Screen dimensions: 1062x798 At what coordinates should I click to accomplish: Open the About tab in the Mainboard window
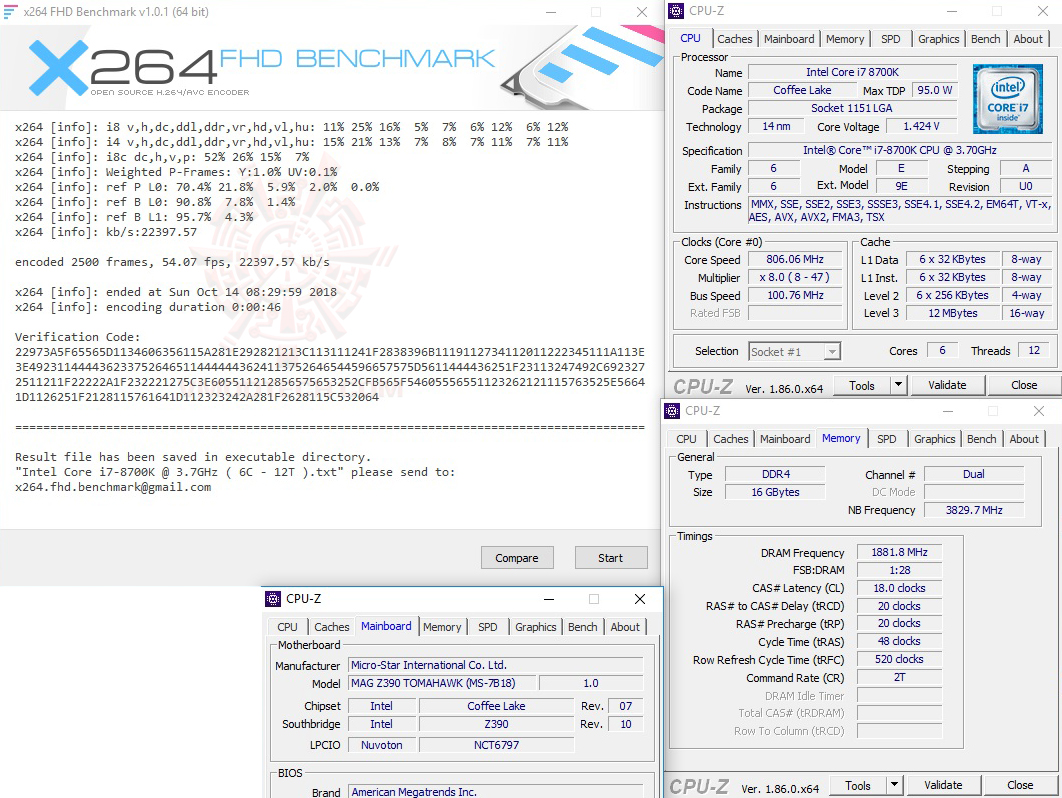(625, 627)
